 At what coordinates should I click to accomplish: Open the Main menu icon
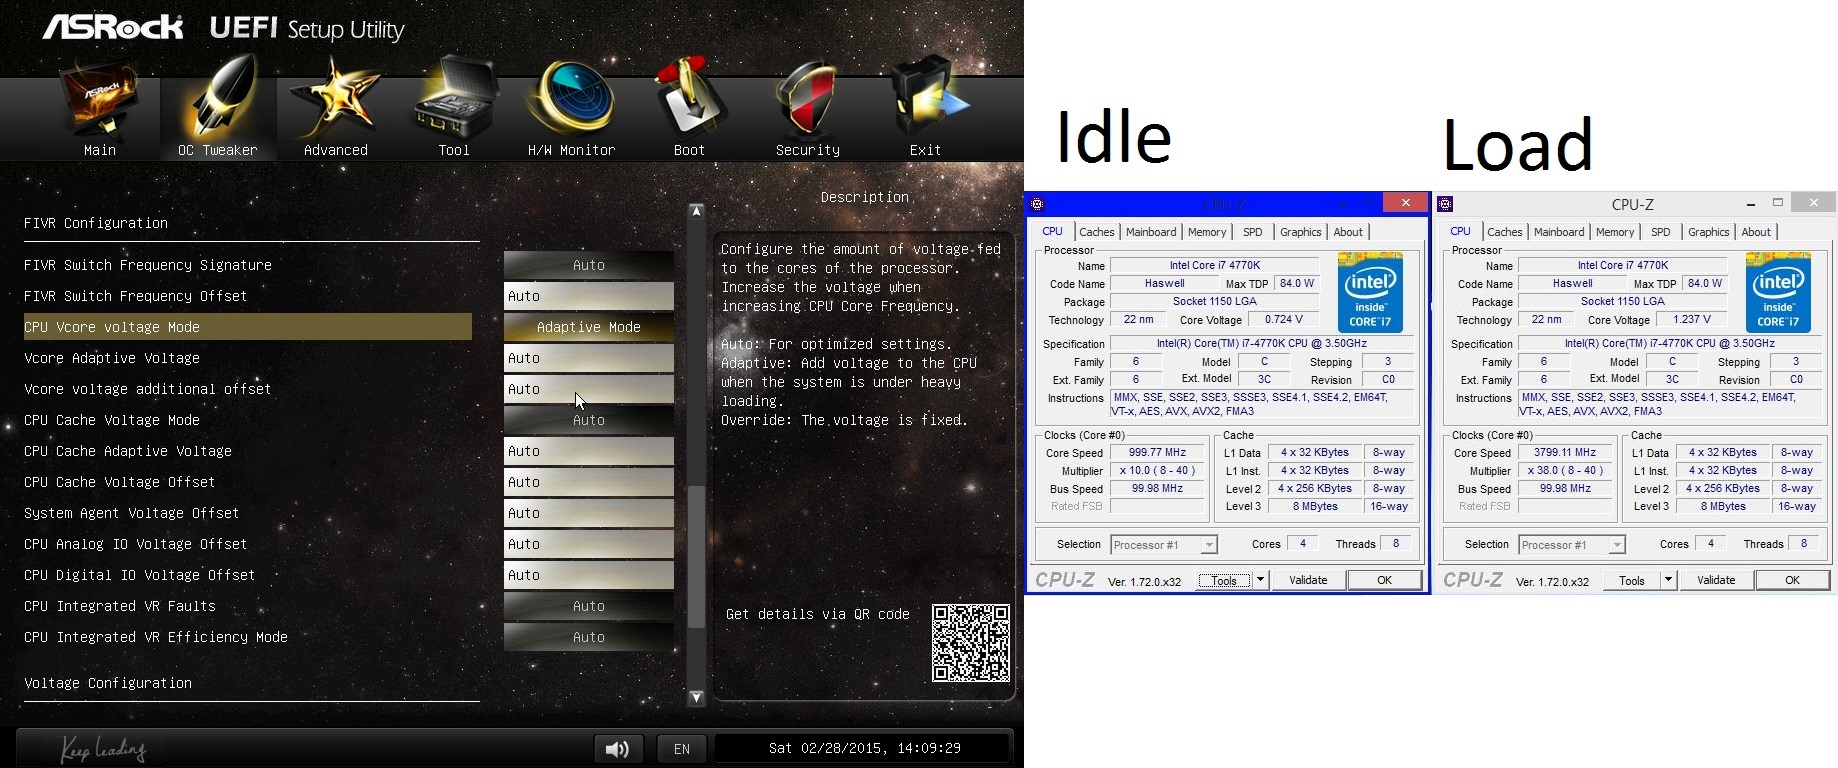99,100
